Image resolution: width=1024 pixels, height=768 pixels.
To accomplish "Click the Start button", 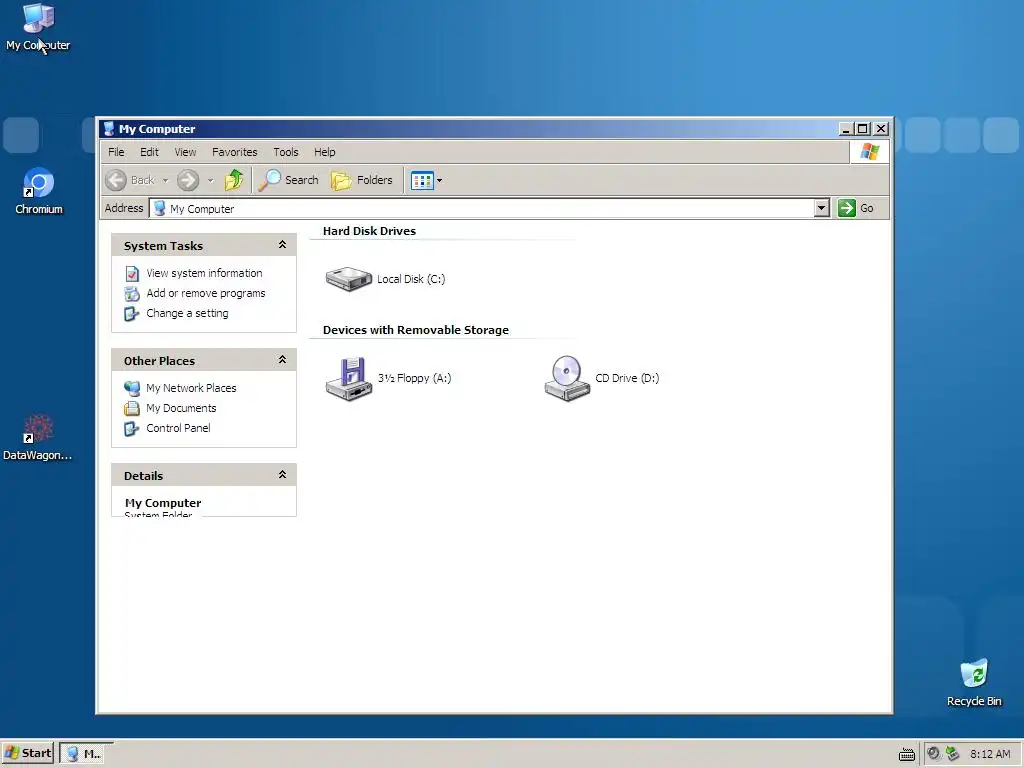I will [27, 753].
